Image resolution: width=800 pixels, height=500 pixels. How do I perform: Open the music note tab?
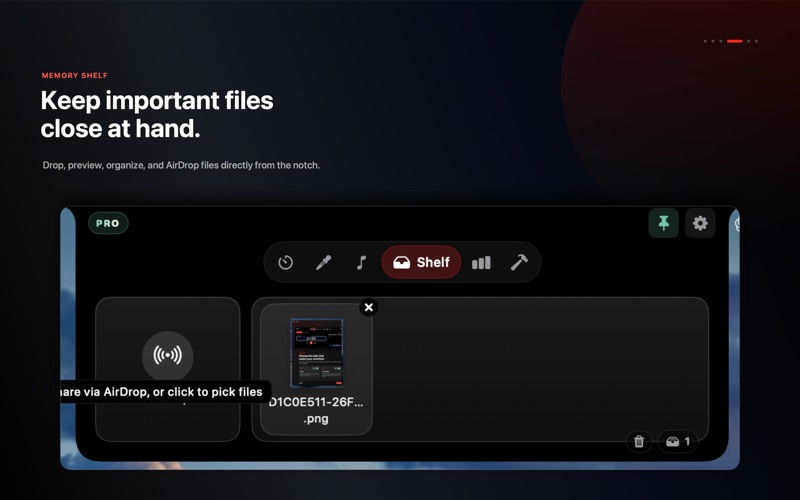[361, 262]
